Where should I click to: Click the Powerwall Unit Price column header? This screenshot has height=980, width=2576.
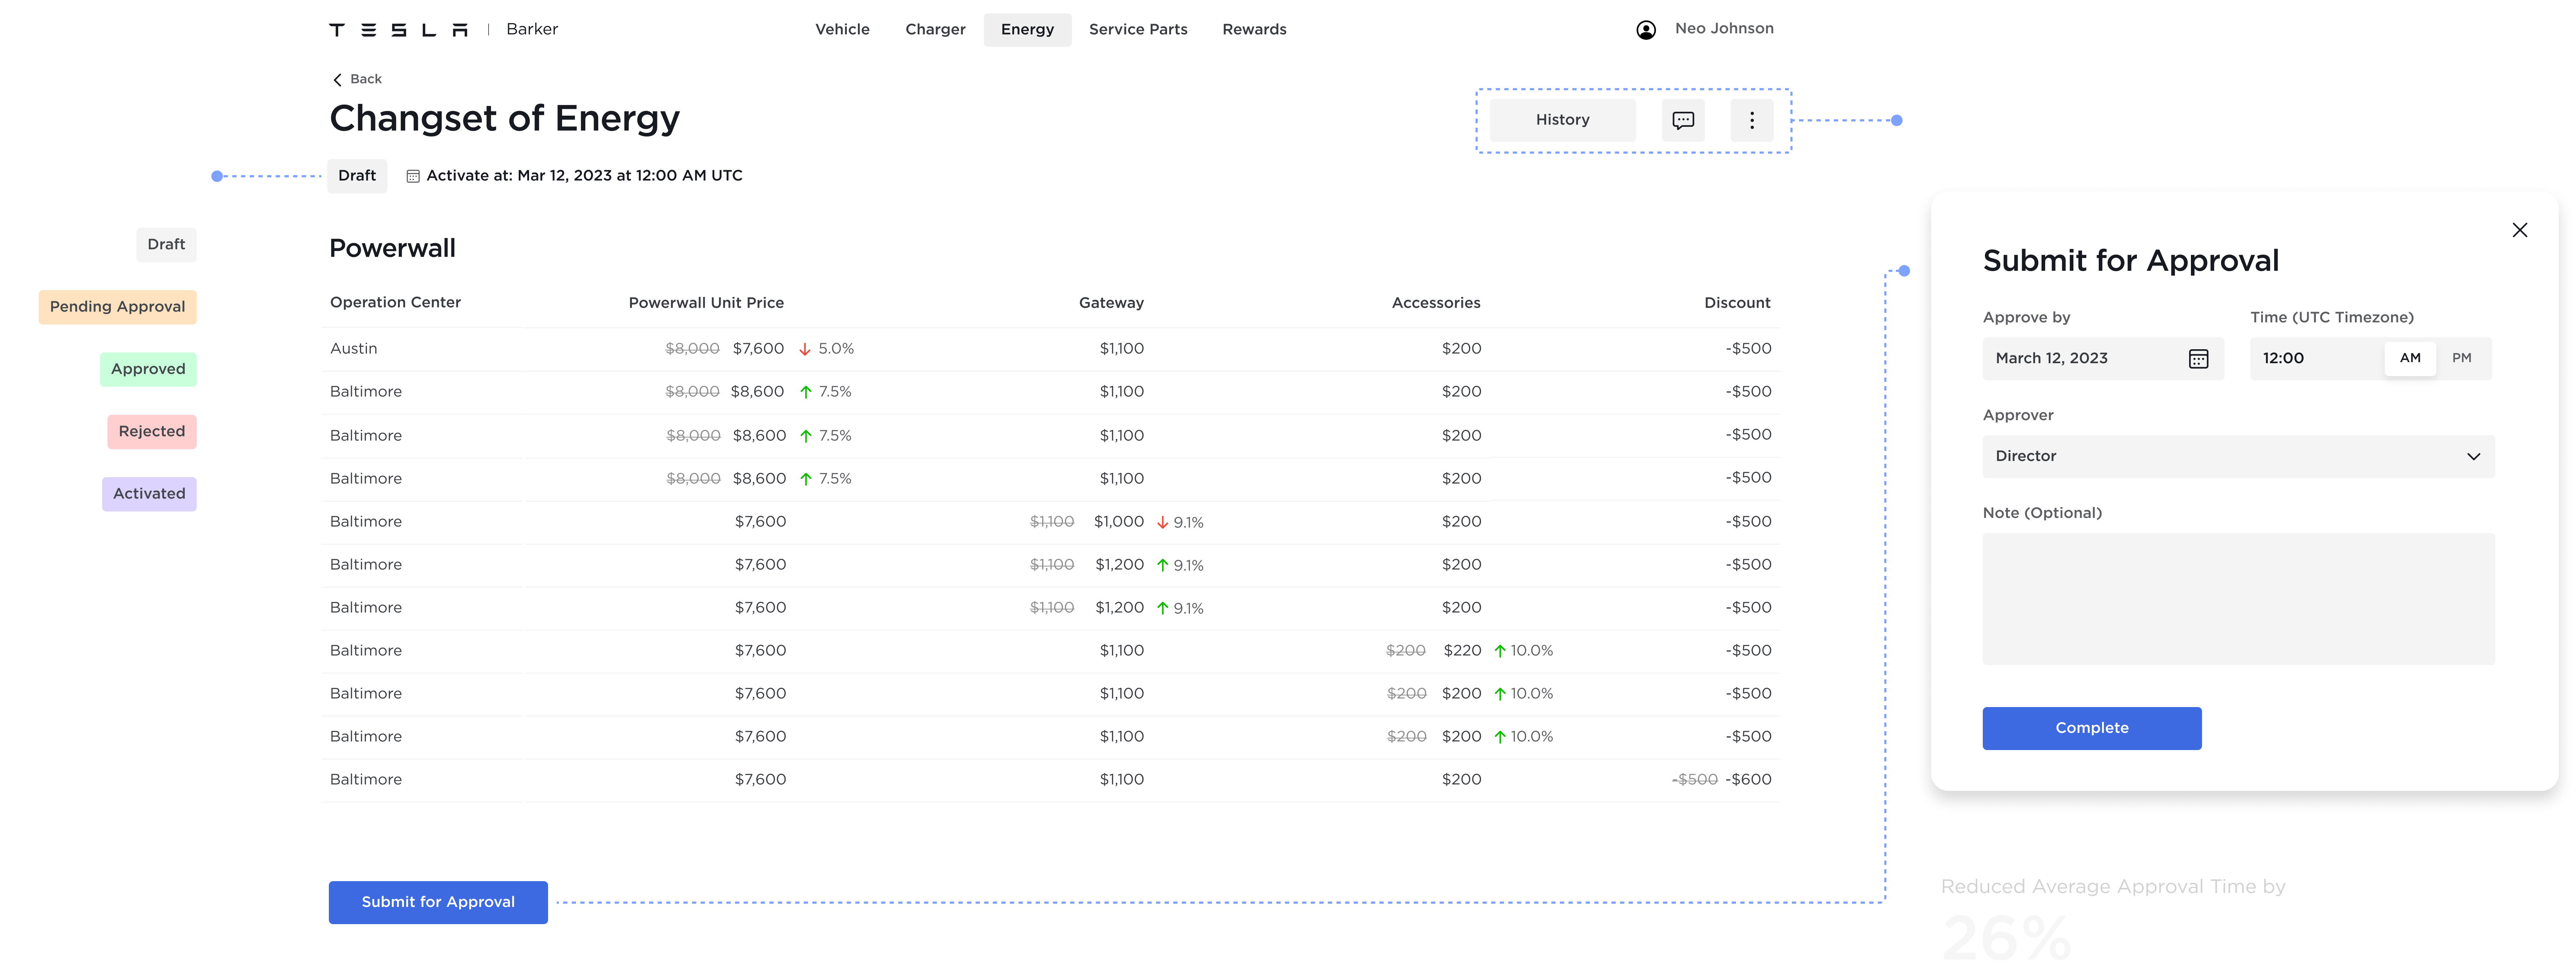click(706, 303)
